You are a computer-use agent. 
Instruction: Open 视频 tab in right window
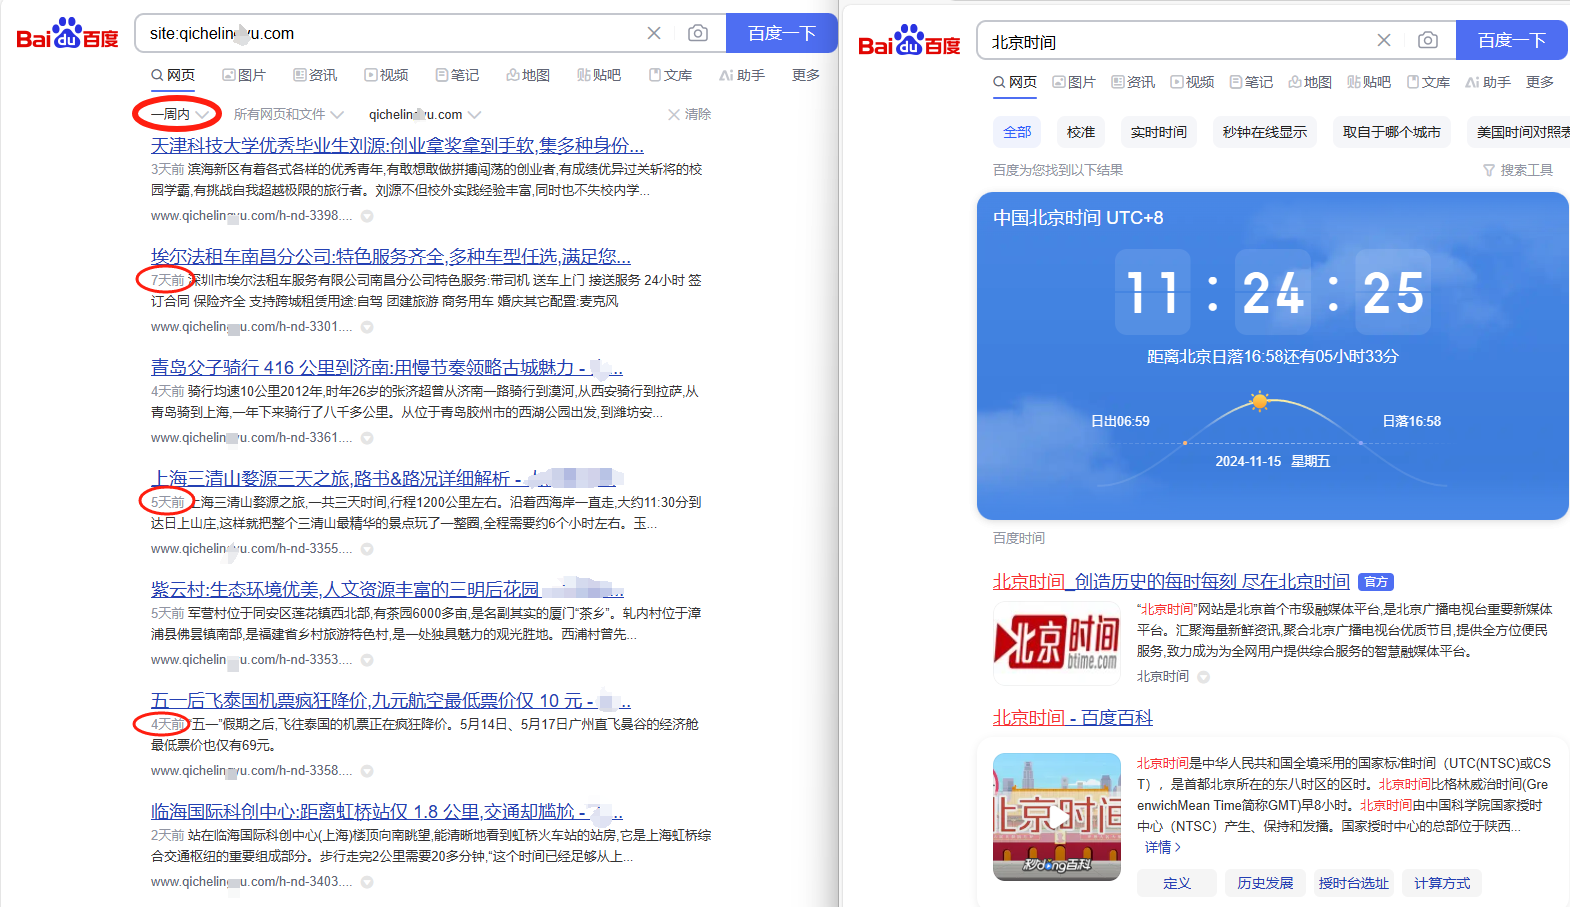pyautogui.click(x=1192, y=82)
